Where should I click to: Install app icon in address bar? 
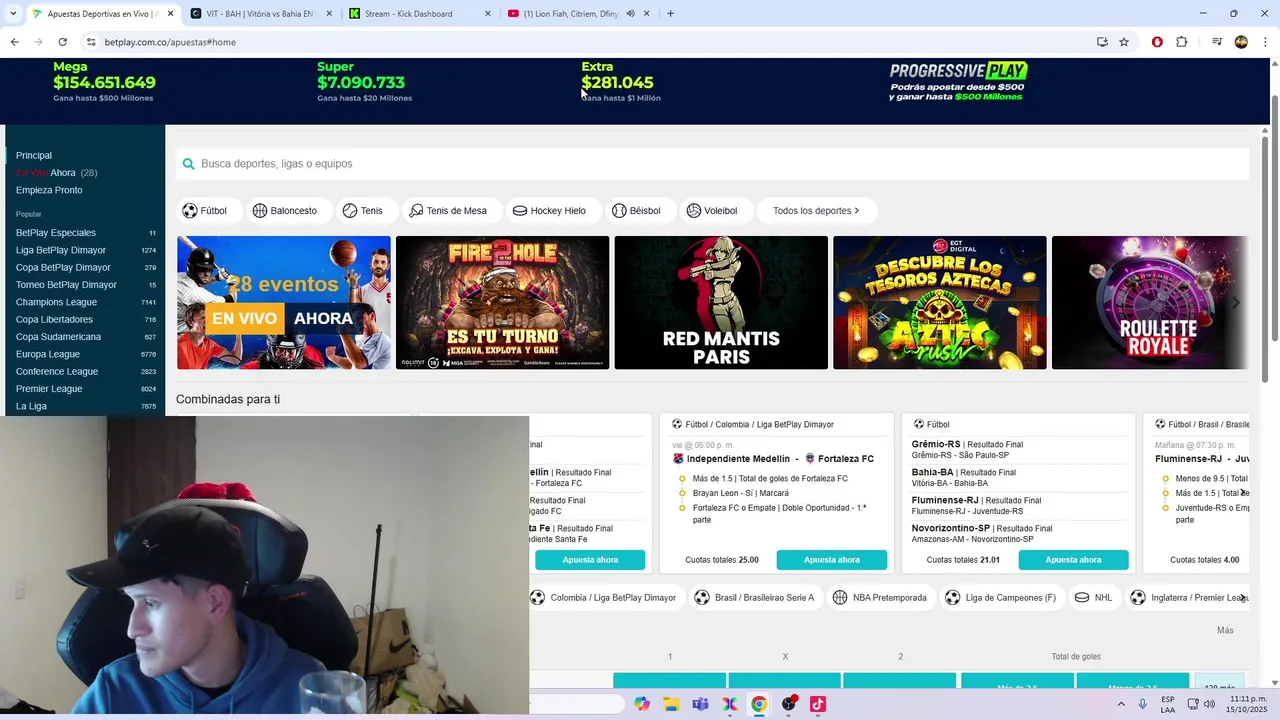[1102, 42]
